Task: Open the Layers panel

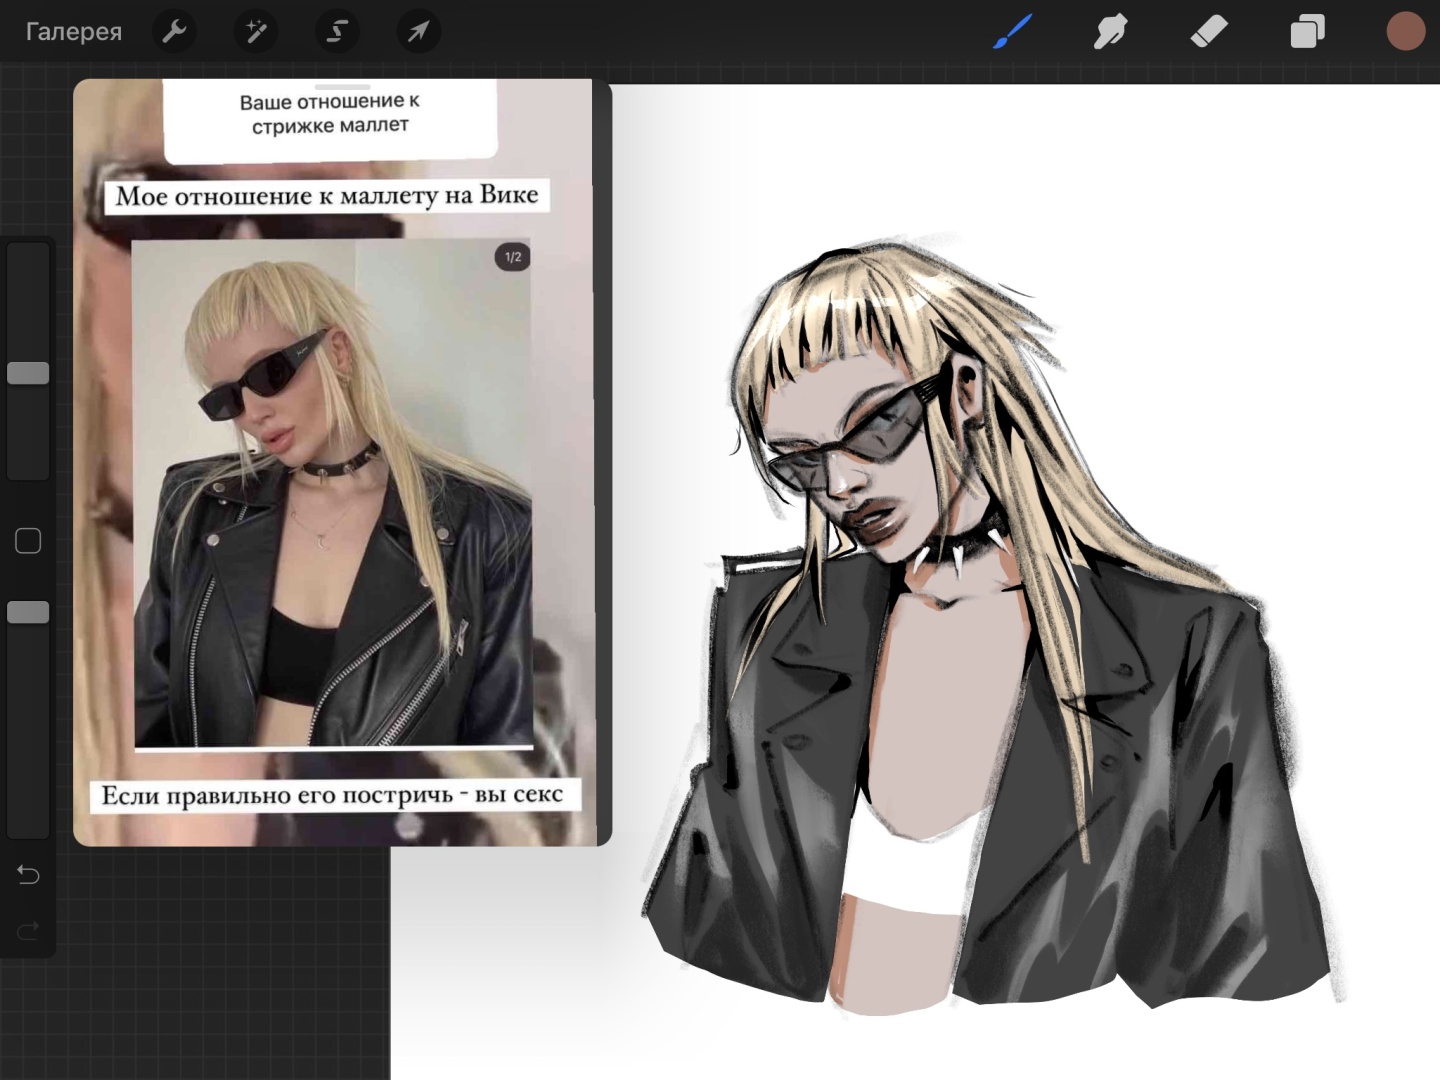Action: (x=1307, y=32)
